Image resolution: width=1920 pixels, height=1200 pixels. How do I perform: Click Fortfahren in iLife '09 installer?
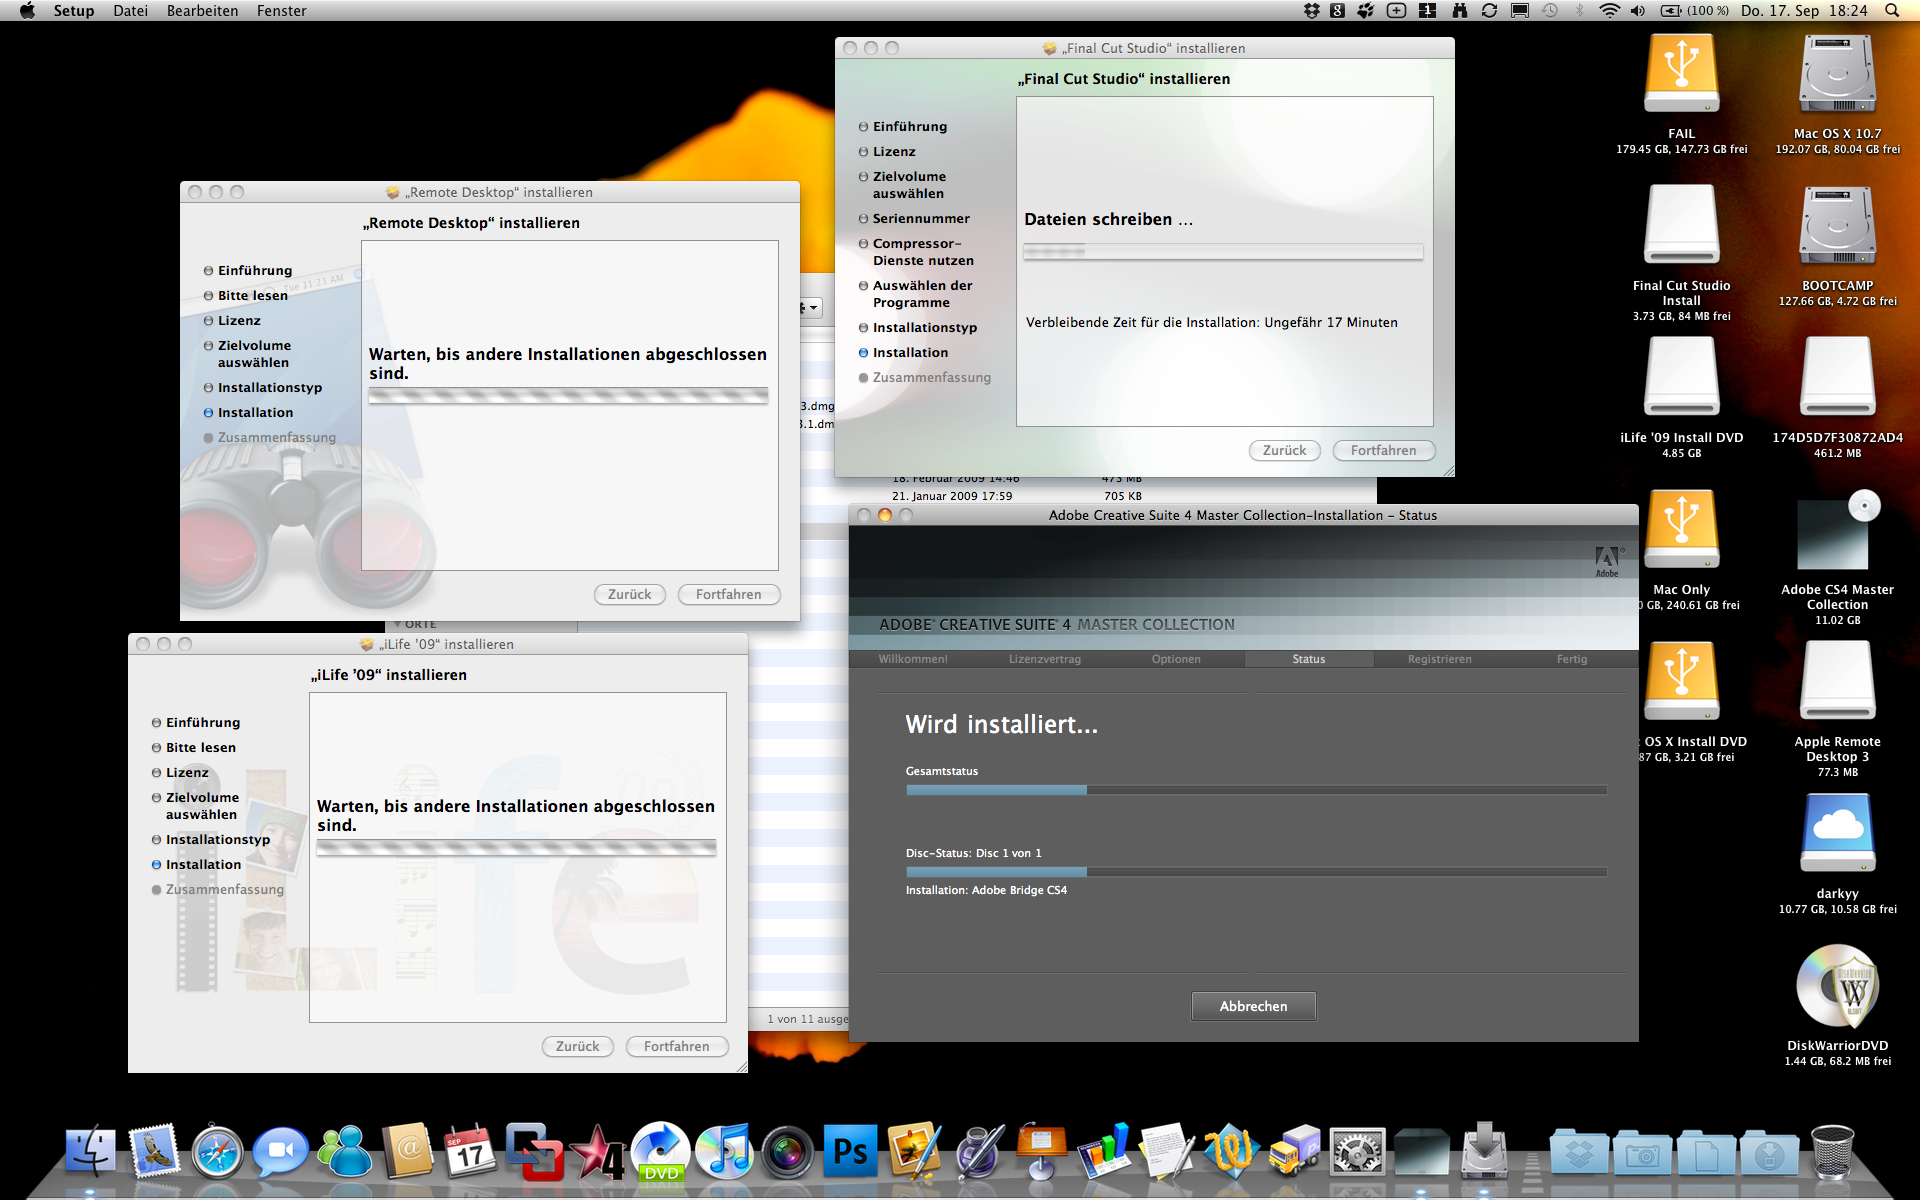[677, 1046]
